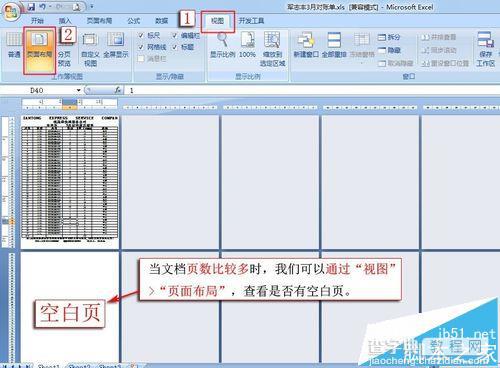The image size is (500, 368).
Task: Switch to 普通 (Normal) view
Action: (14, 46)
